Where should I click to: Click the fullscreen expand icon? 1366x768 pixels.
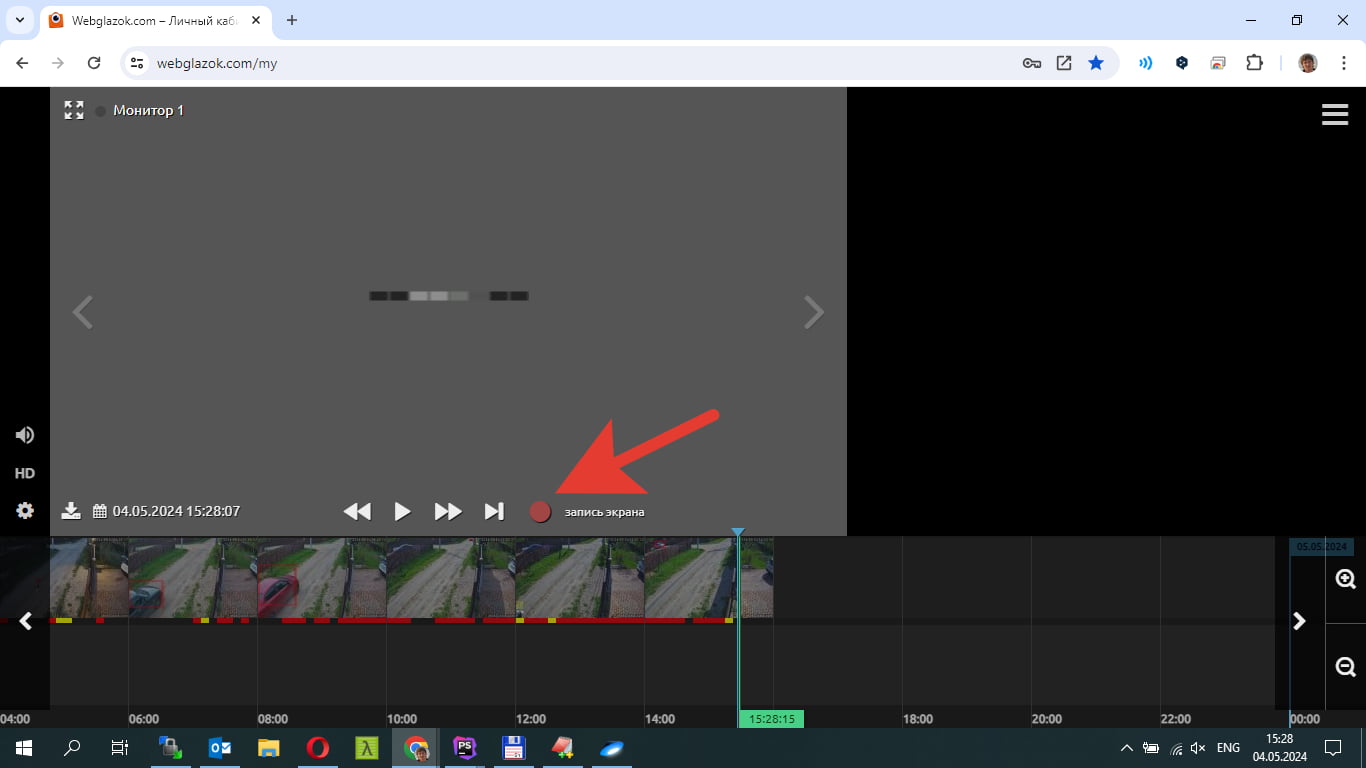74,110
